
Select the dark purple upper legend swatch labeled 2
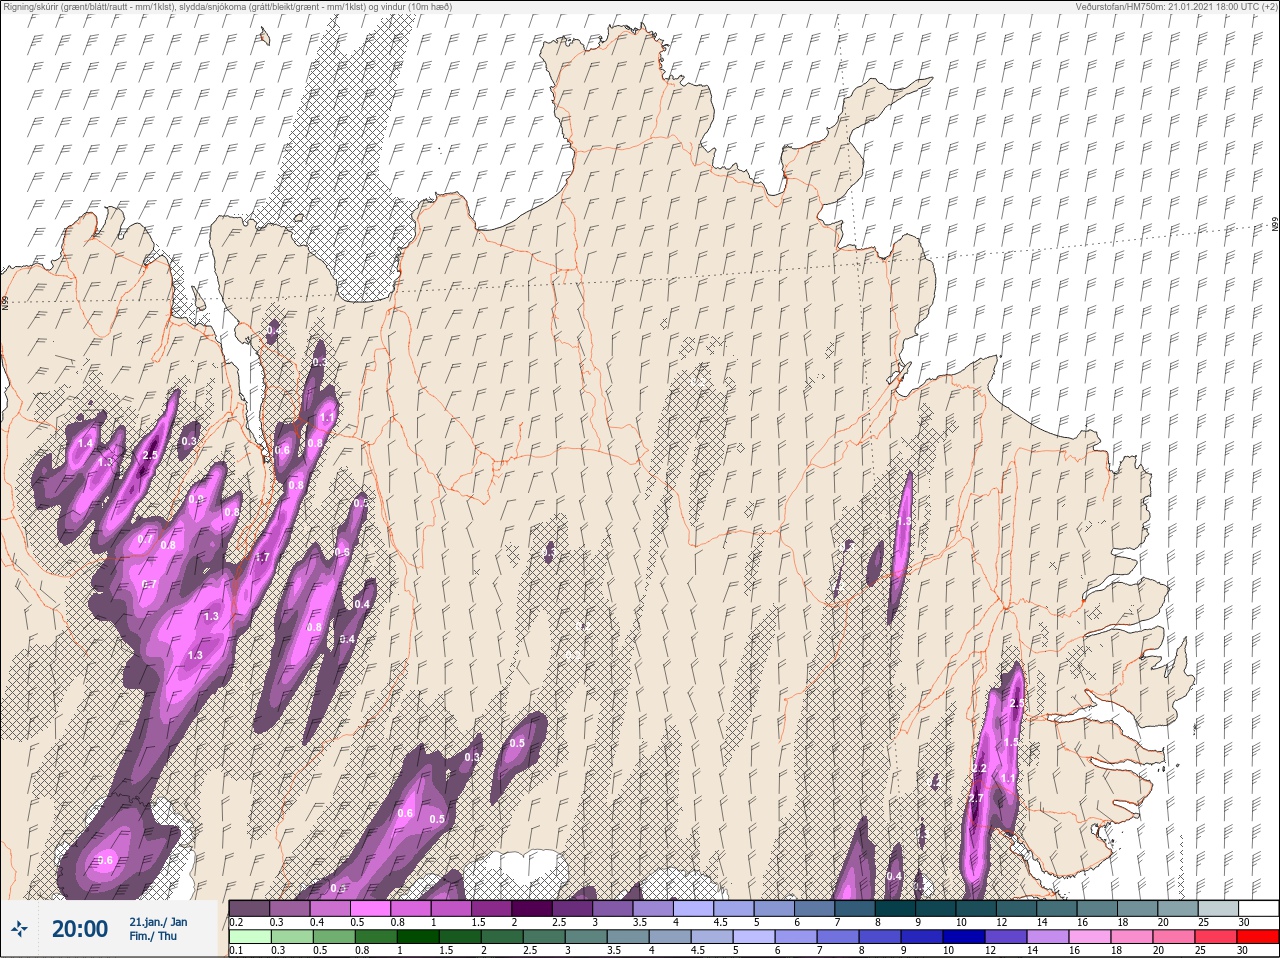click(533, 907)
